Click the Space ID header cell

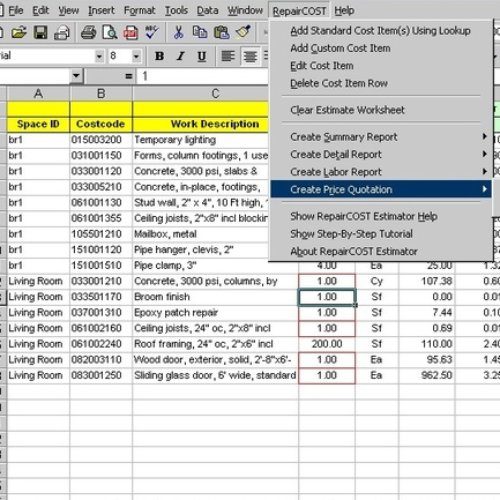tap(38, 124)
